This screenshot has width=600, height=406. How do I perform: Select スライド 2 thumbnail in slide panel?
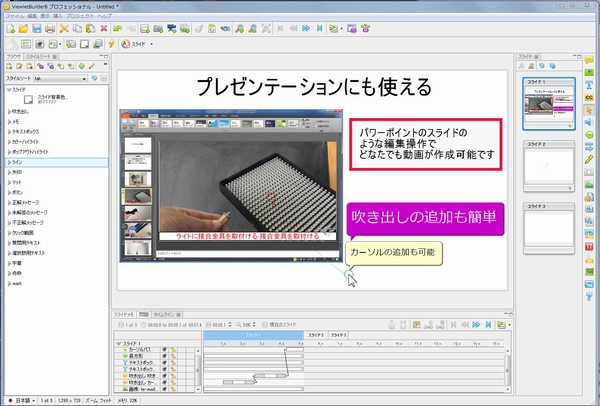(549, 166)
